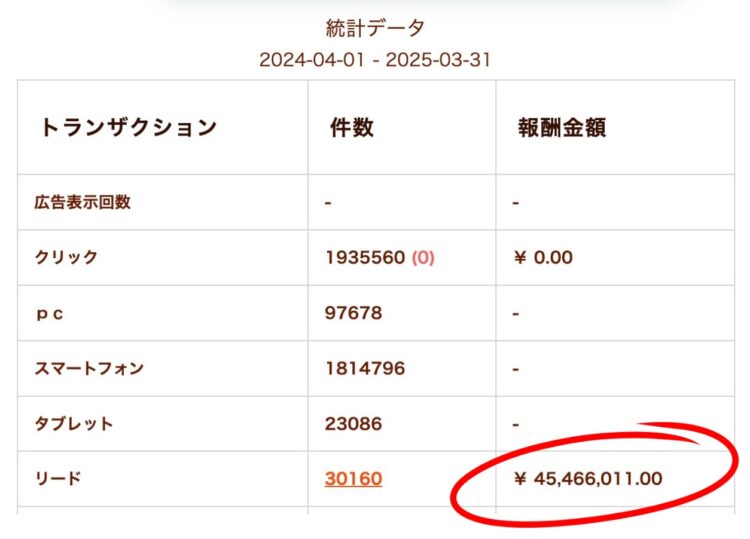Select the リード row label

[x=58, y=479]
